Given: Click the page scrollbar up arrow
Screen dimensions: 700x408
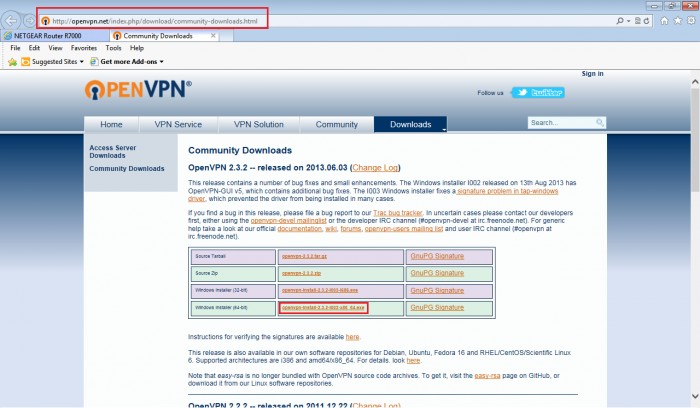Looking at the screenshot, I should [x=695, y=82].
